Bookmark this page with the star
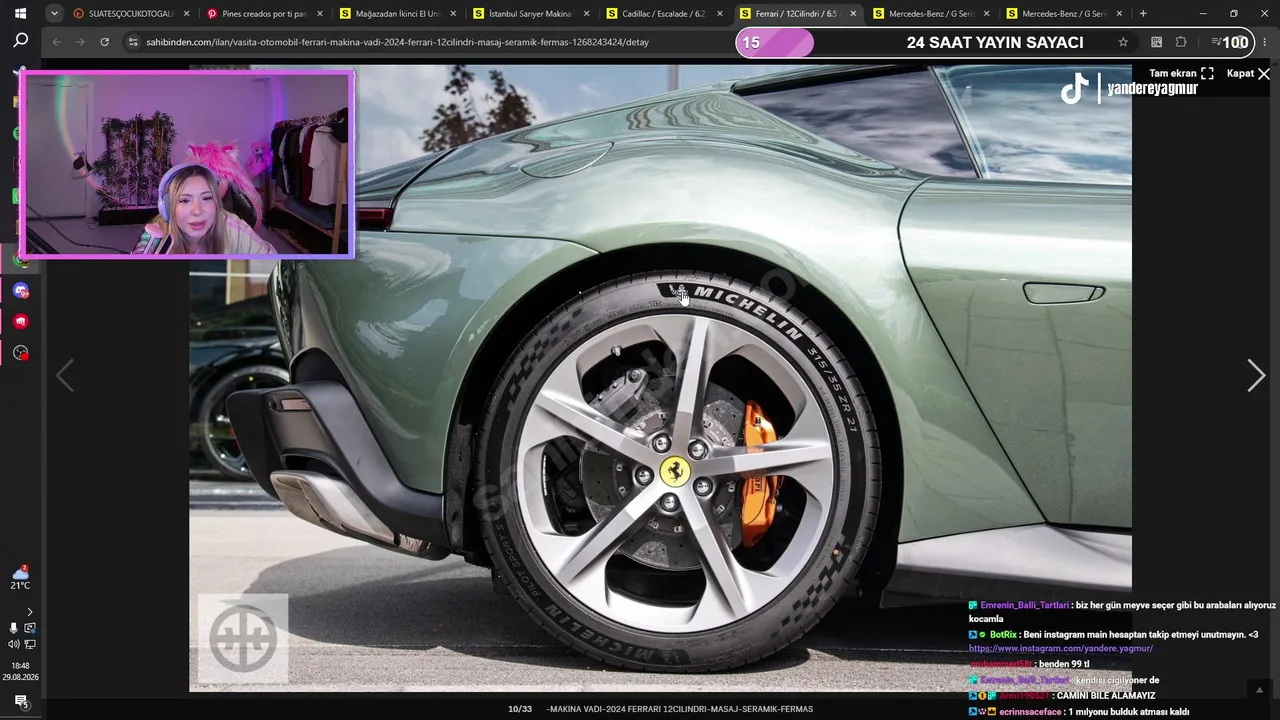 click(1123, 42)
